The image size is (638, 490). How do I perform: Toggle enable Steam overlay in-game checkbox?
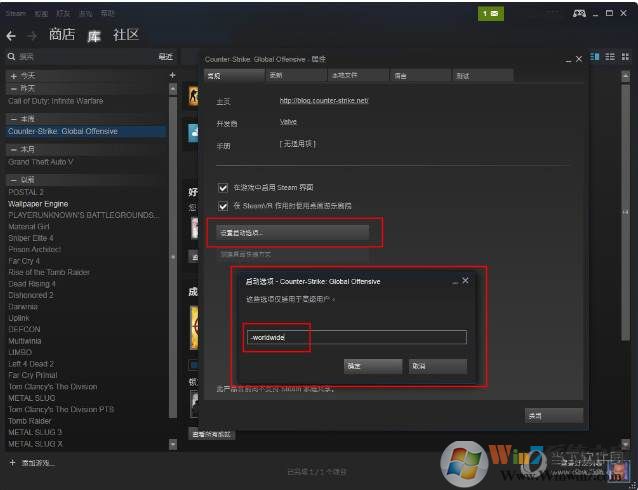point(223,188)
